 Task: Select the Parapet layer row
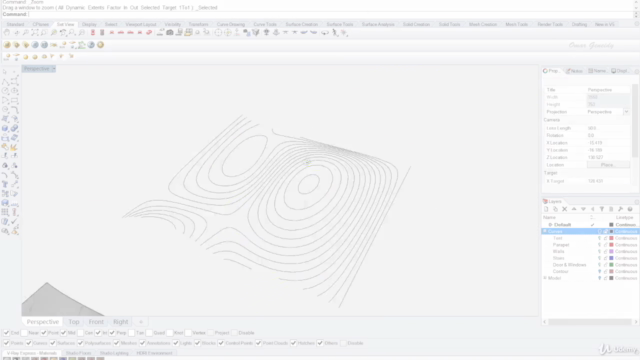pyautogui.click(x=590, y=245)
